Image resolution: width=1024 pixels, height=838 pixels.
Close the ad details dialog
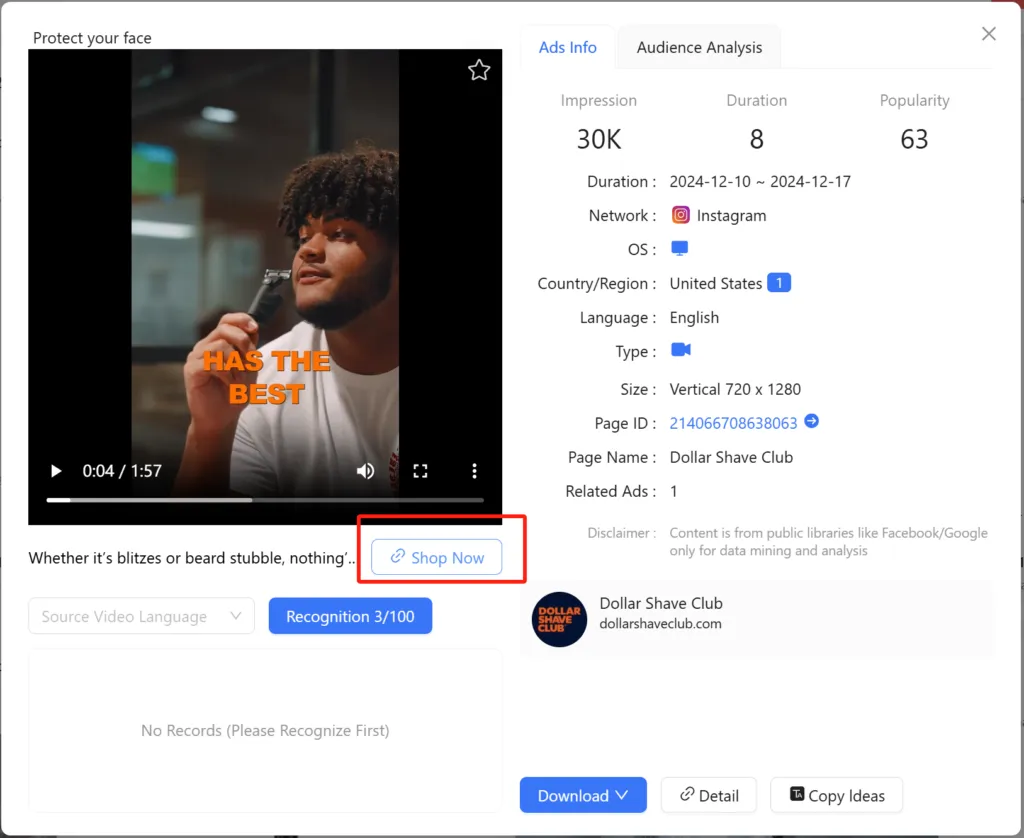989,34
